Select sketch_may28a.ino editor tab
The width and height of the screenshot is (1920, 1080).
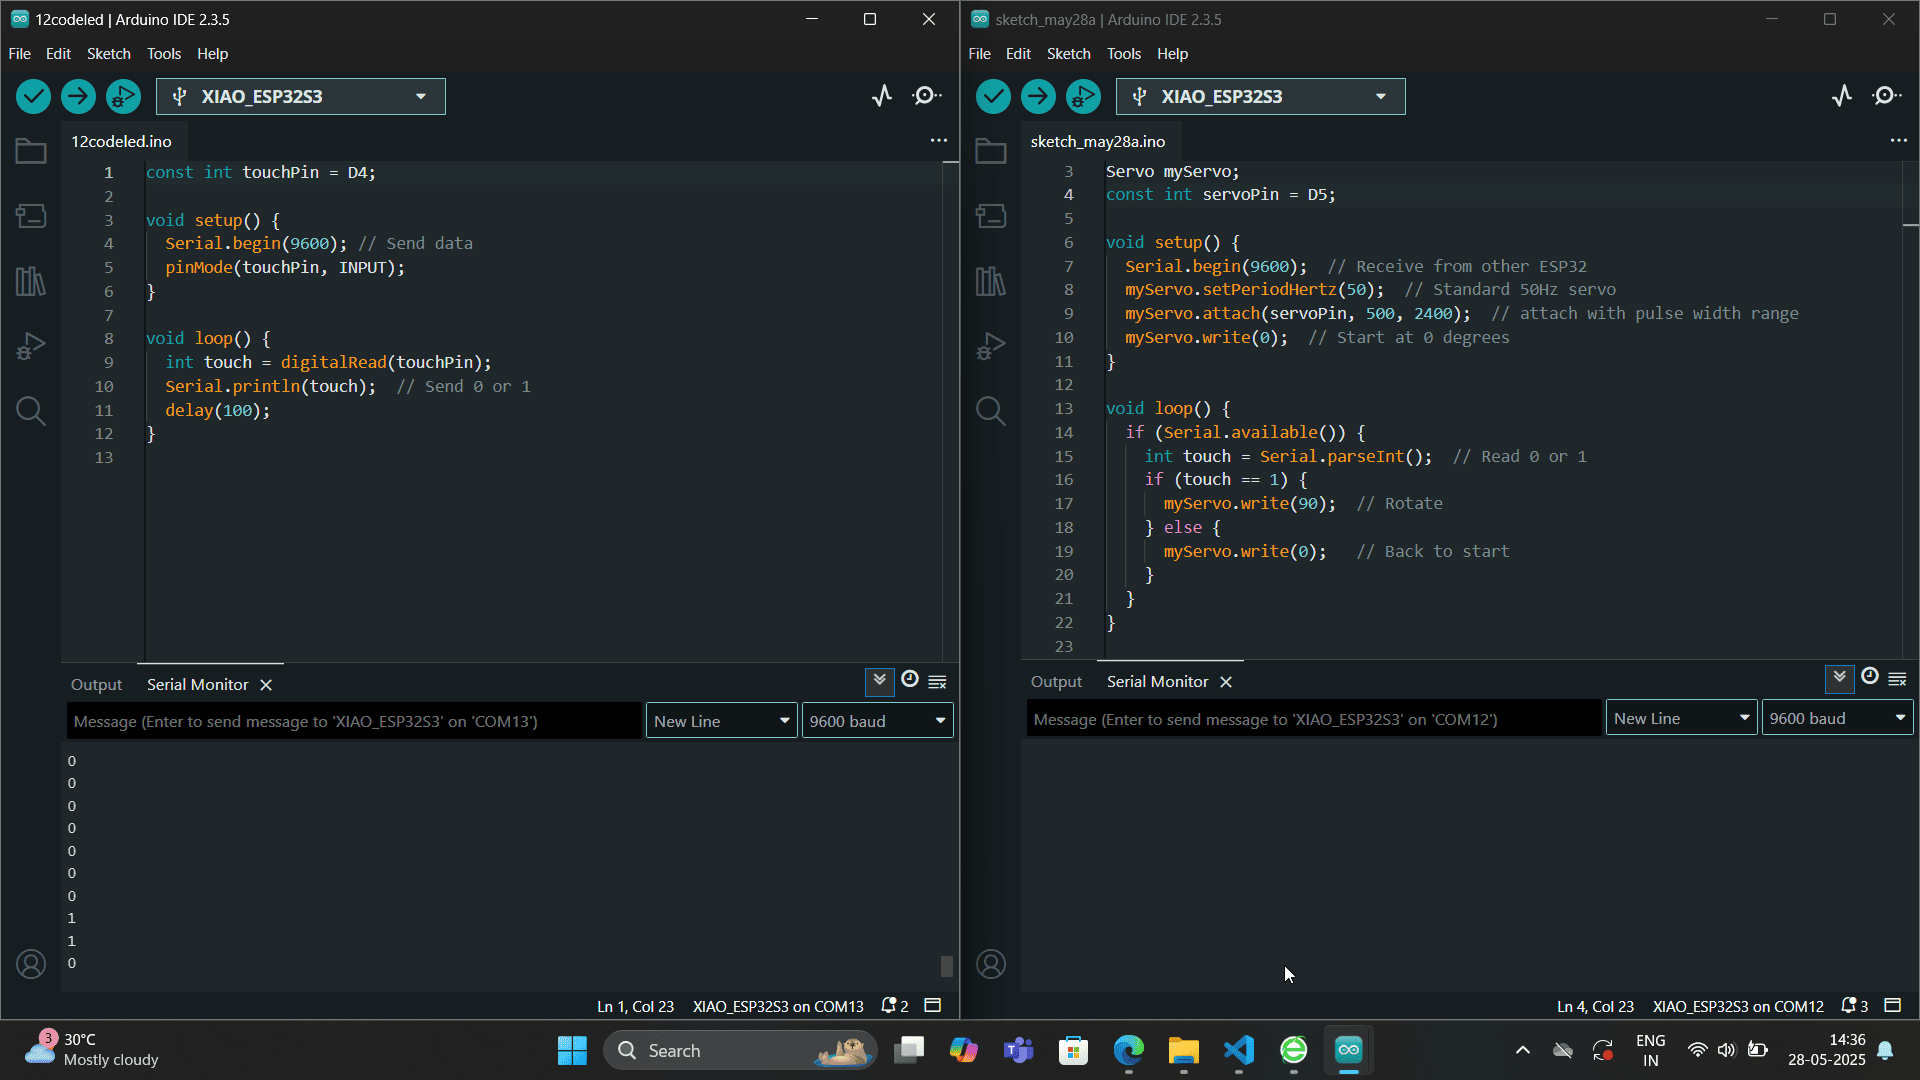(x=1098, y=142)
